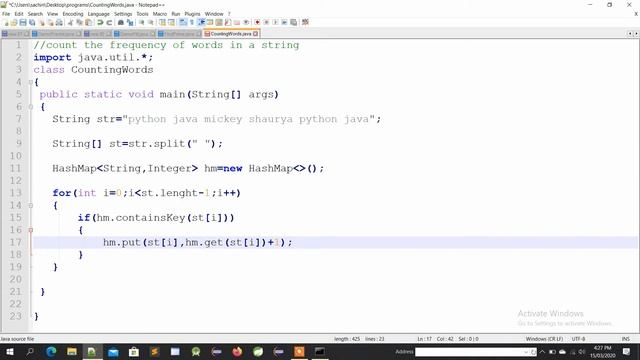This screenshot has height=360, width=640.
Task: Click the Replace toolbar icon
Action: pos(130,22)
